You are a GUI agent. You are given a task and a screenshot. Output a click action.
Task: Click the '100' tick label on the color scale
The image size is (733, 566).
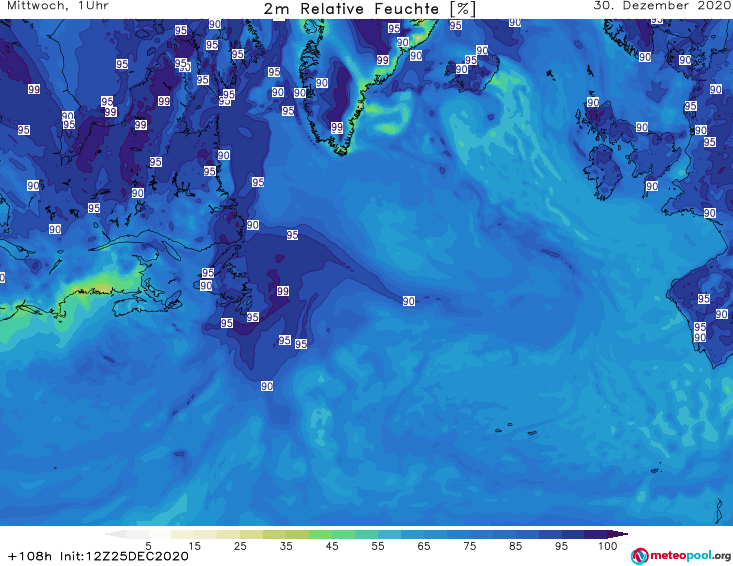point(608,546)
